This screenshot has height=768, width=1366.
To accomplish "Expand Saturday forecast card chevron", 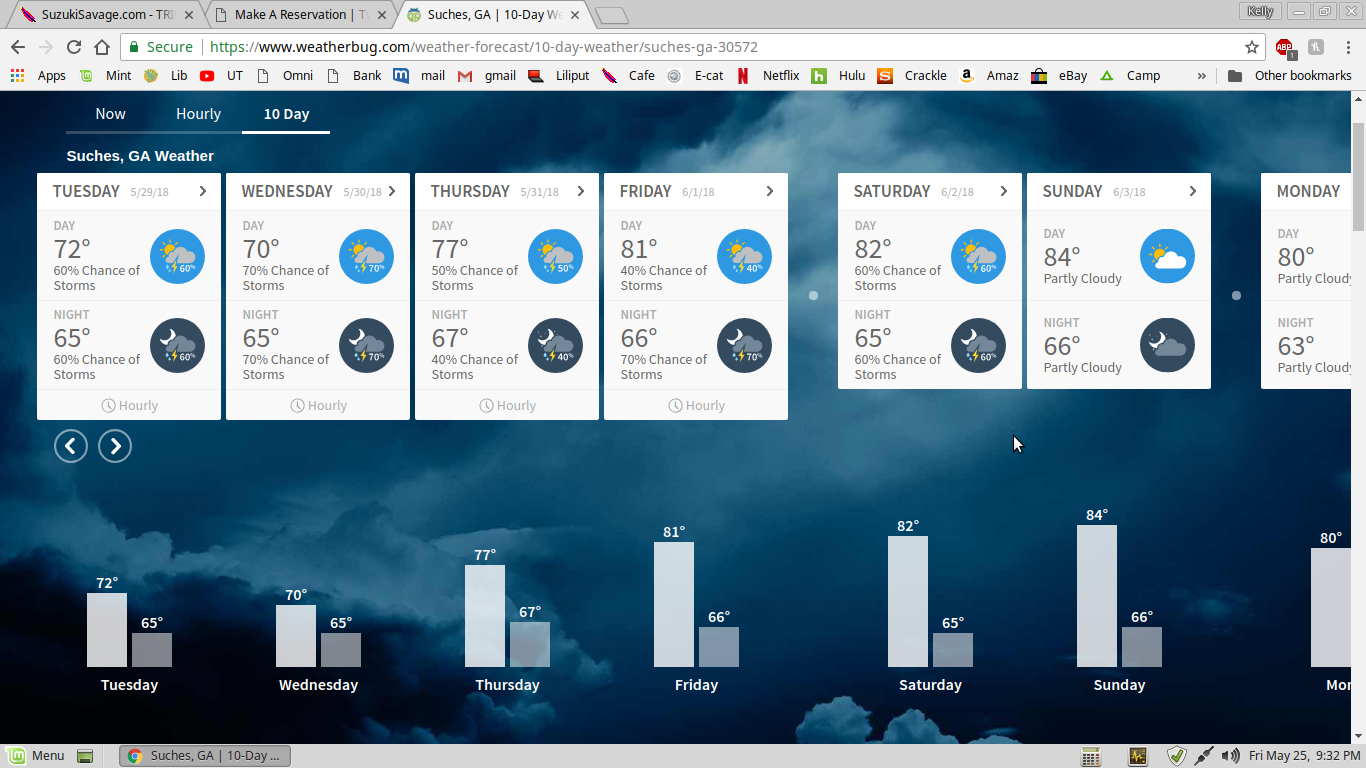I will 1004,191.
